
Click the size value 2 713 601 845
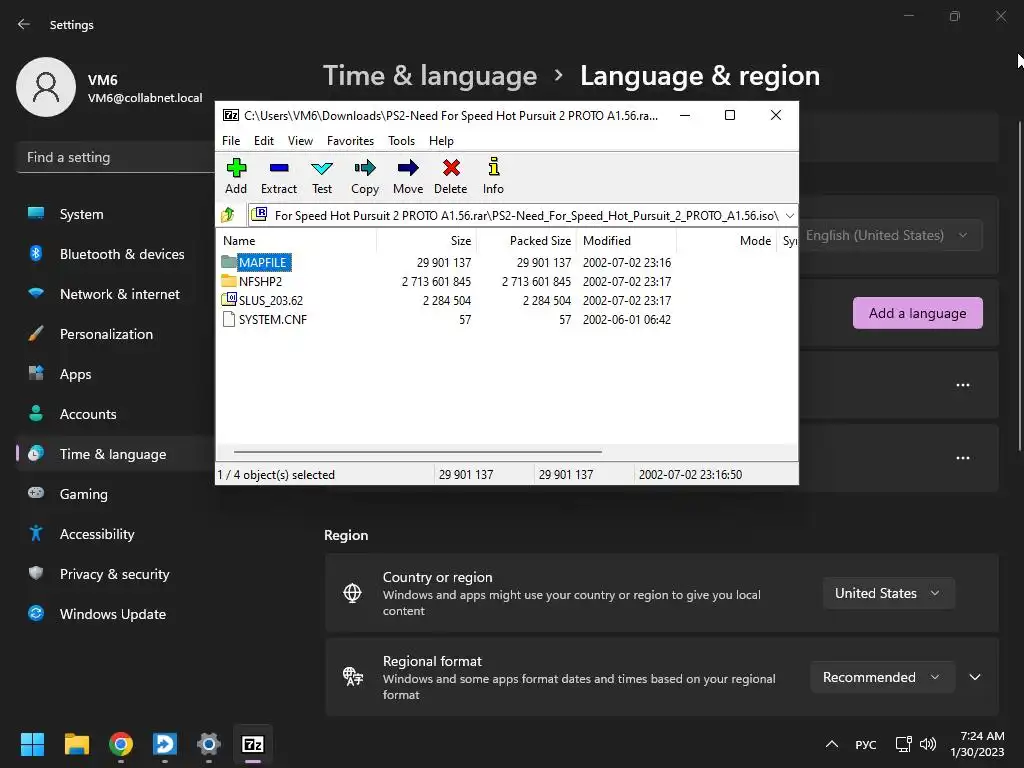click(x=436, y=281)
